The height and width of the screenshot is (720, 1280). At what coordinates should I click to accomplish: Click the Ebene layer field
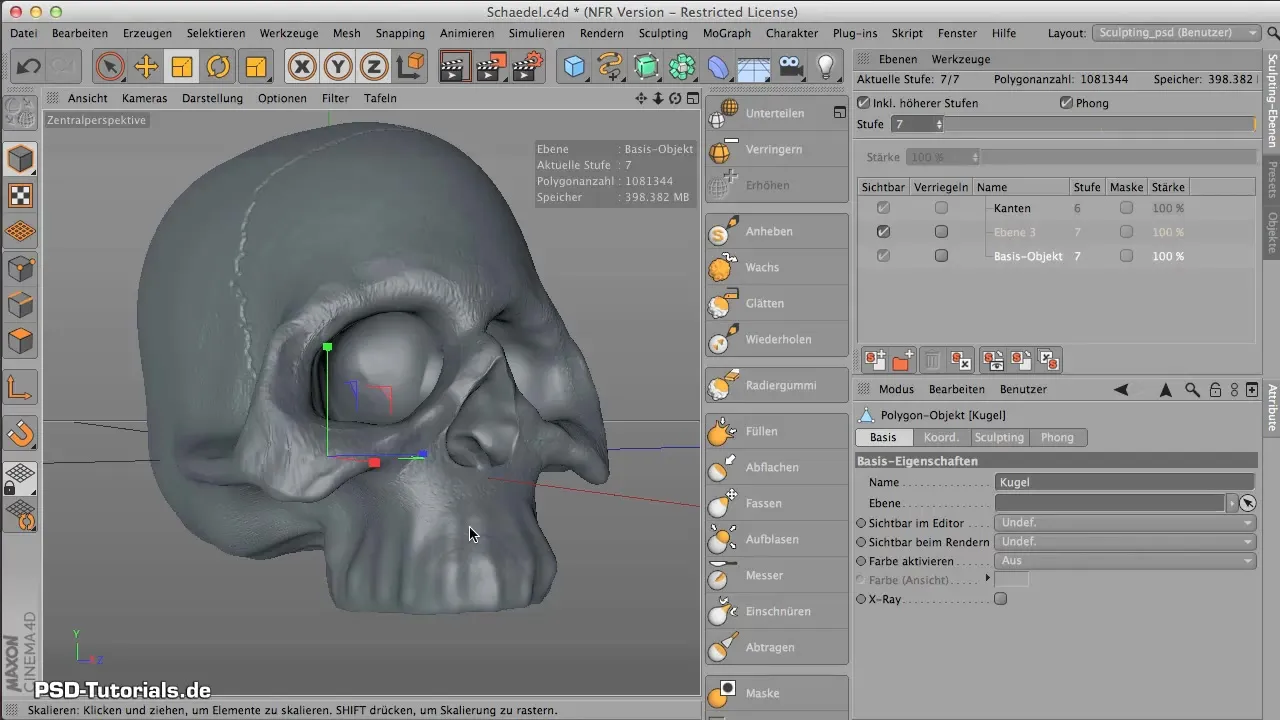tap(1110, 503)
